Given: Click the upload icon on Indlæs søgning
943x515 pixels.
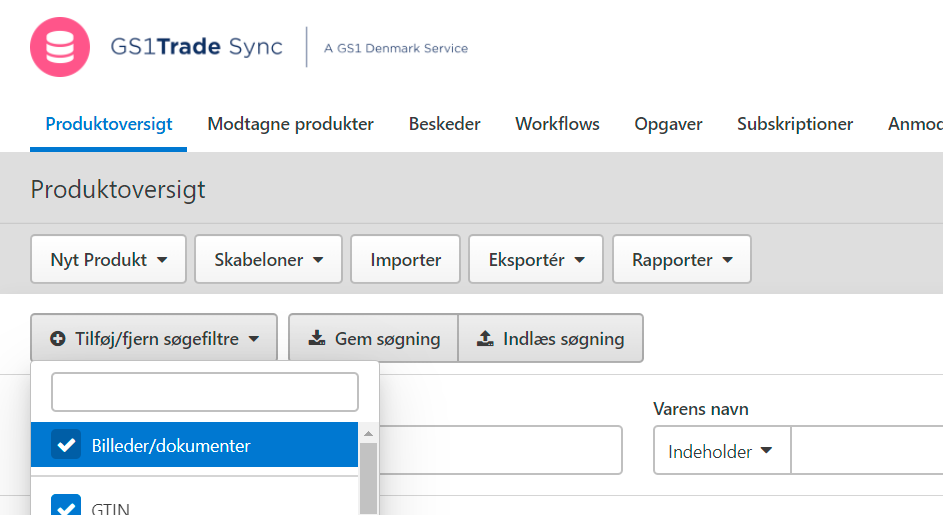Looking at the screenshot, I should [486, 339].
